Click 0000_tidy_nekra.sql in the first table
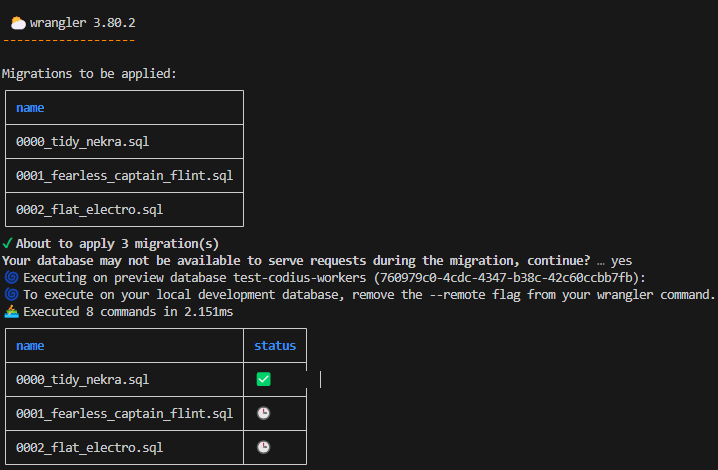The image size is (718, 470). pos(82,142)
